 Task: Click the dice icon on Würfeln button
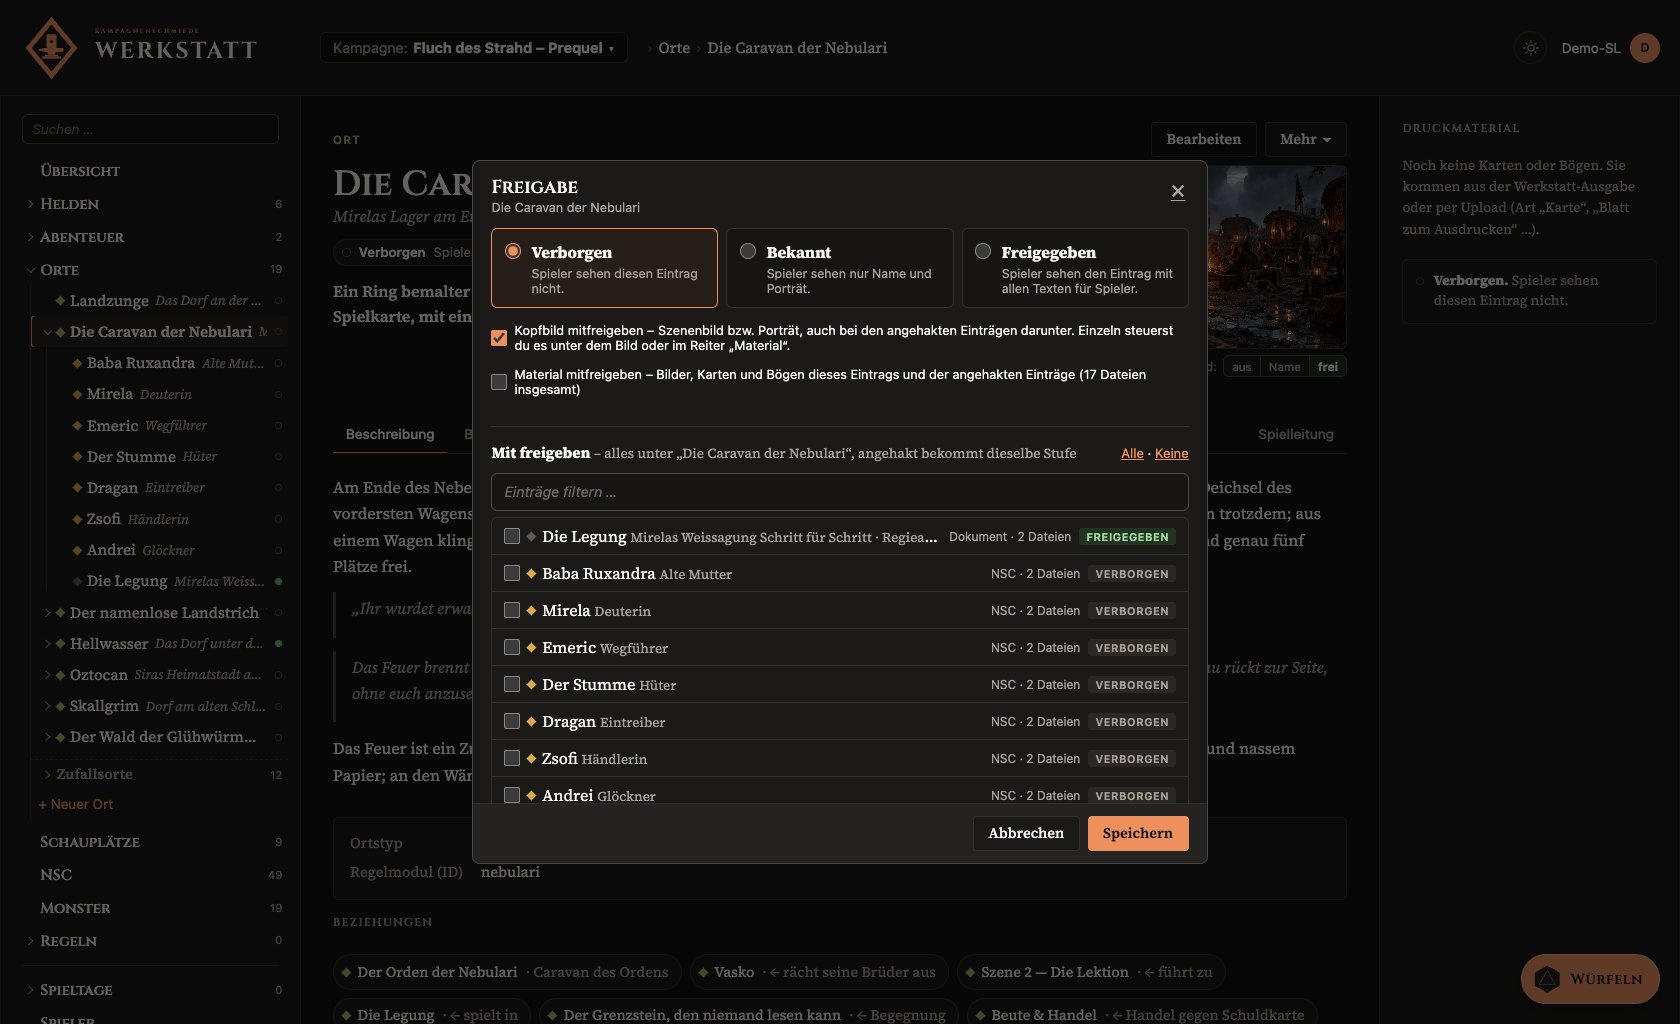[x=1547, y=979]
